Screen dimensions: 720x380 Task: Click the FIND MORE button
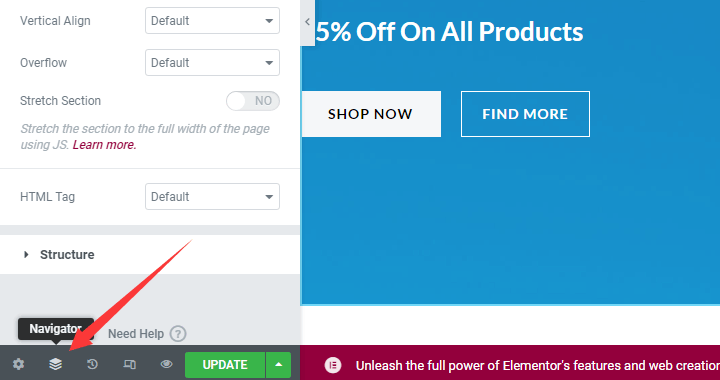click(525, 114)
